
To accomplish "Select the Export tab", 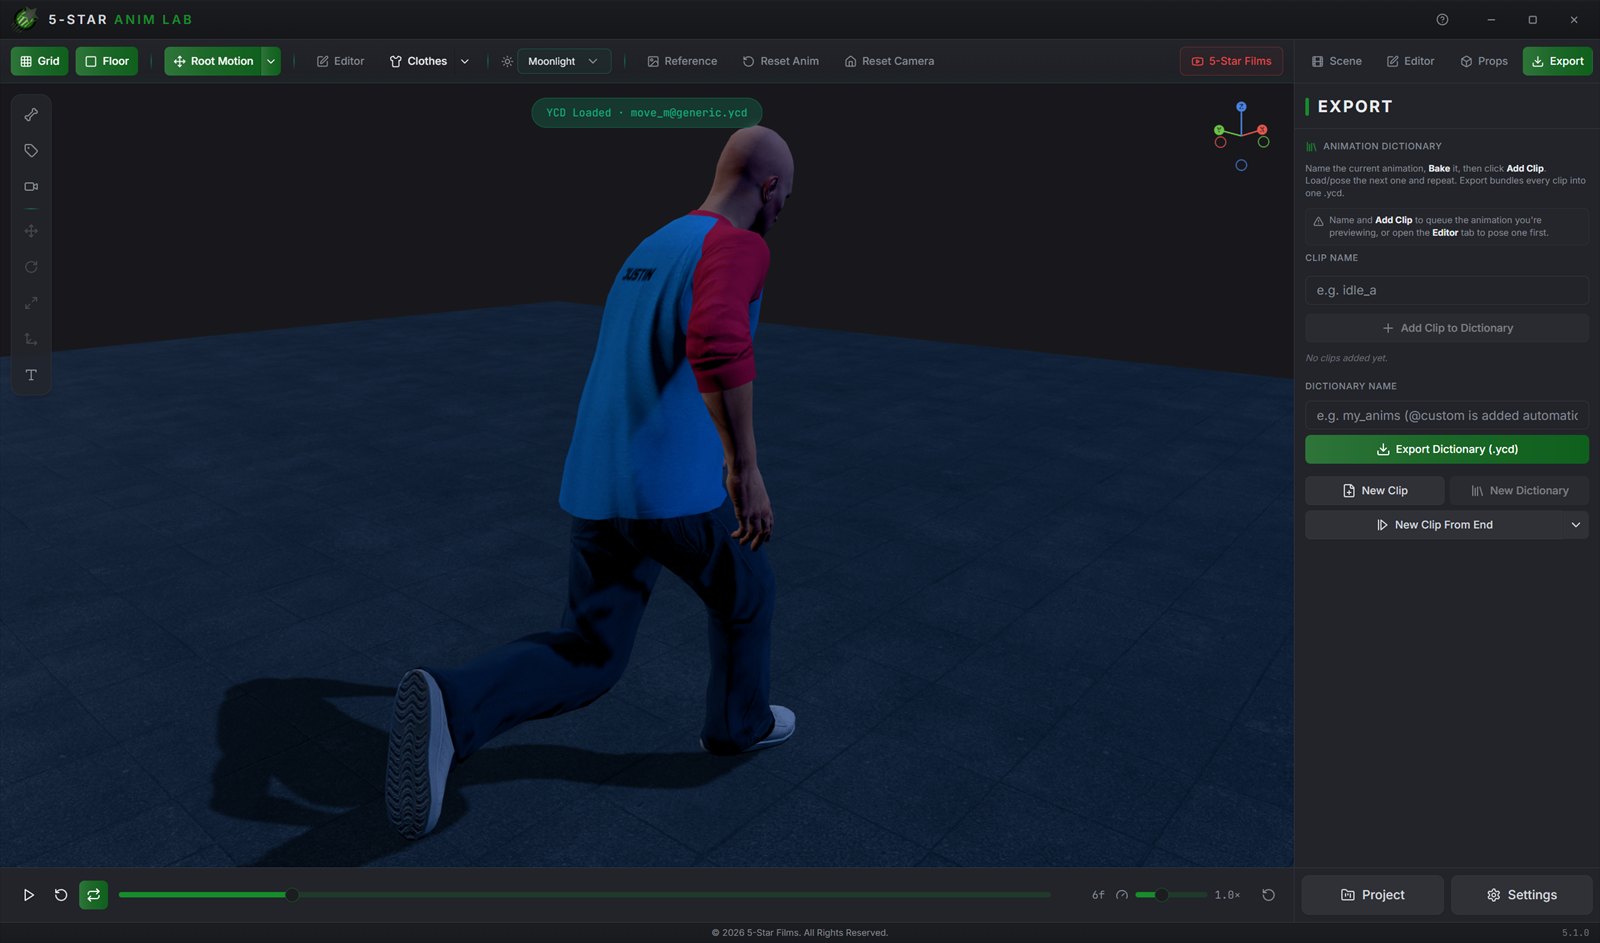I will 1557,61.
